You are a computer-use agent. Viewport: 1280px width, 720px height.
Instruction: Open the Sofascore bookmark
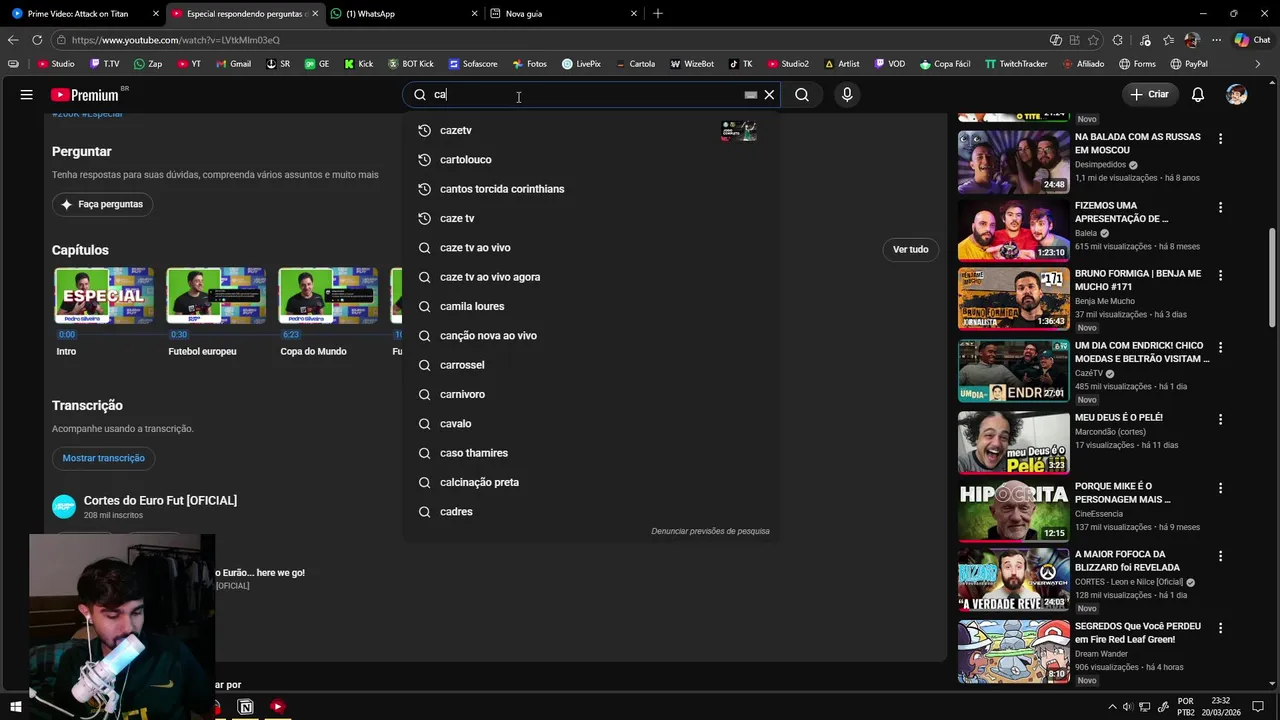[x=473, y=64]
